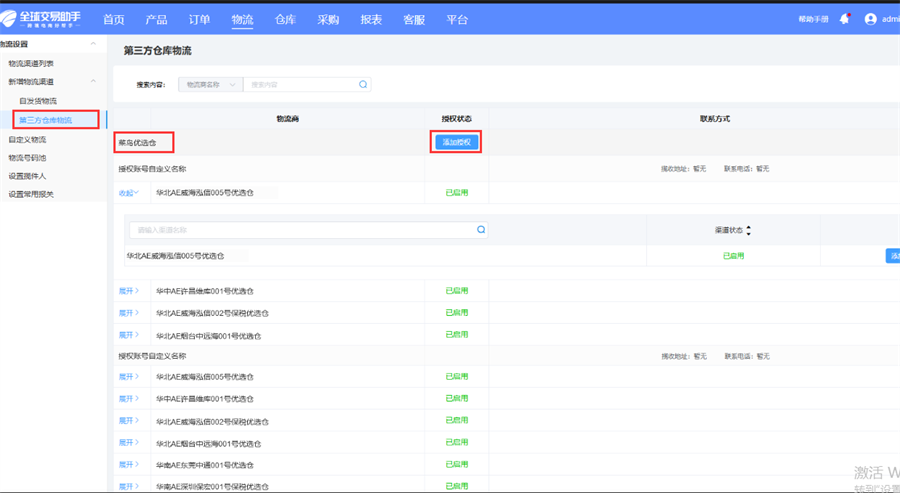This screenshot has width=900, height=493.
Task: Click the 华南AE深圳保宏001号保税优选仓 name
Action: click(212, 487)
